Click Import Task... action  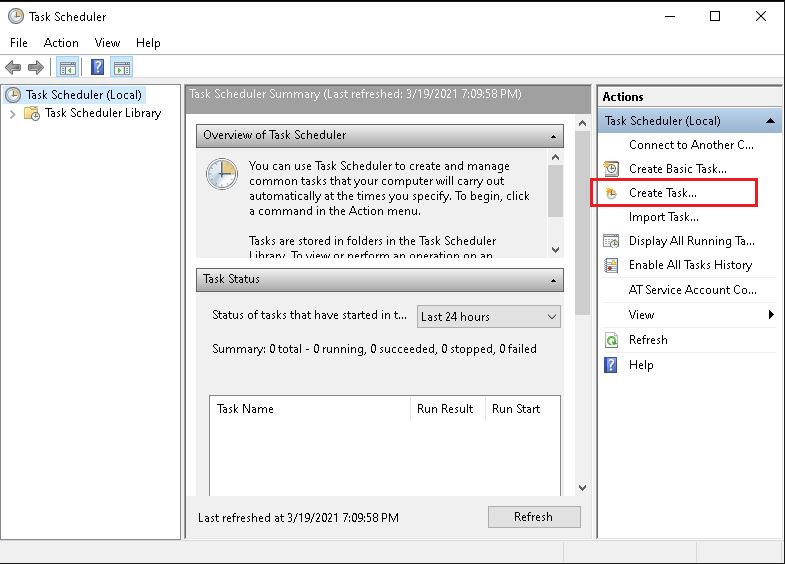click(664, 217)
